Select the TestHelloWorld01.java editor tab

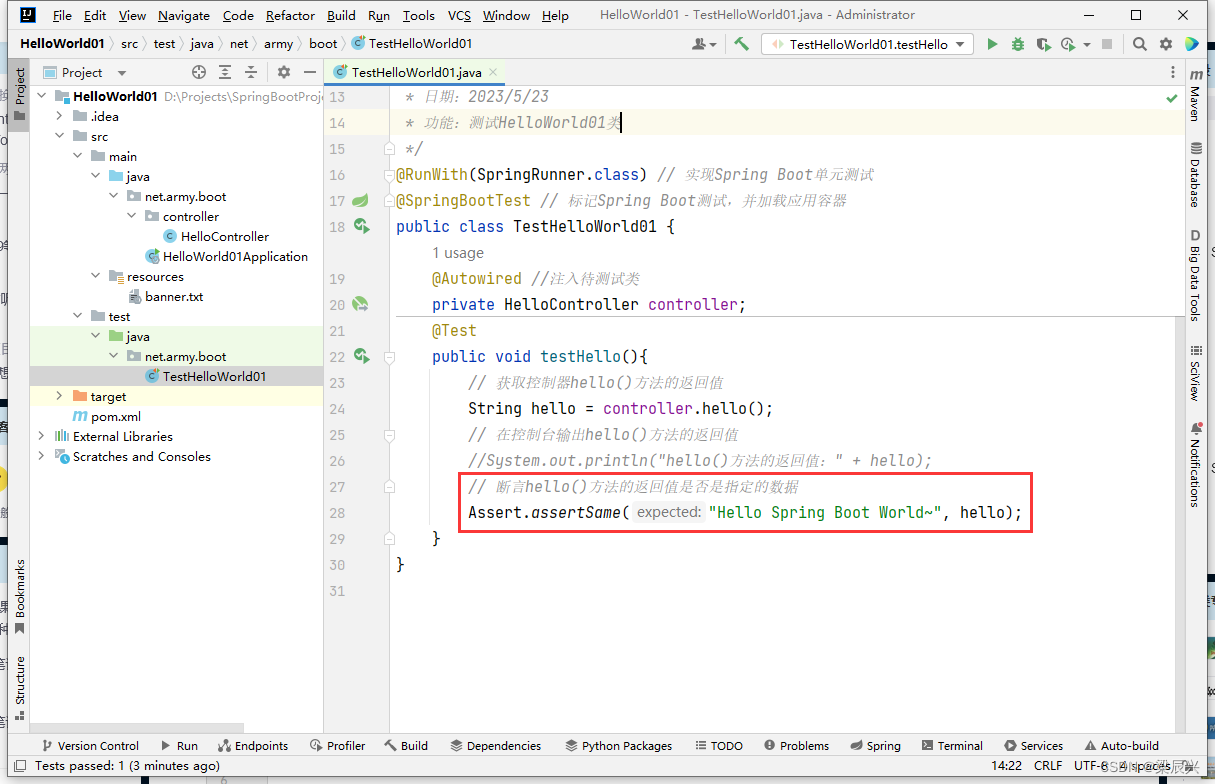(416, 73)
